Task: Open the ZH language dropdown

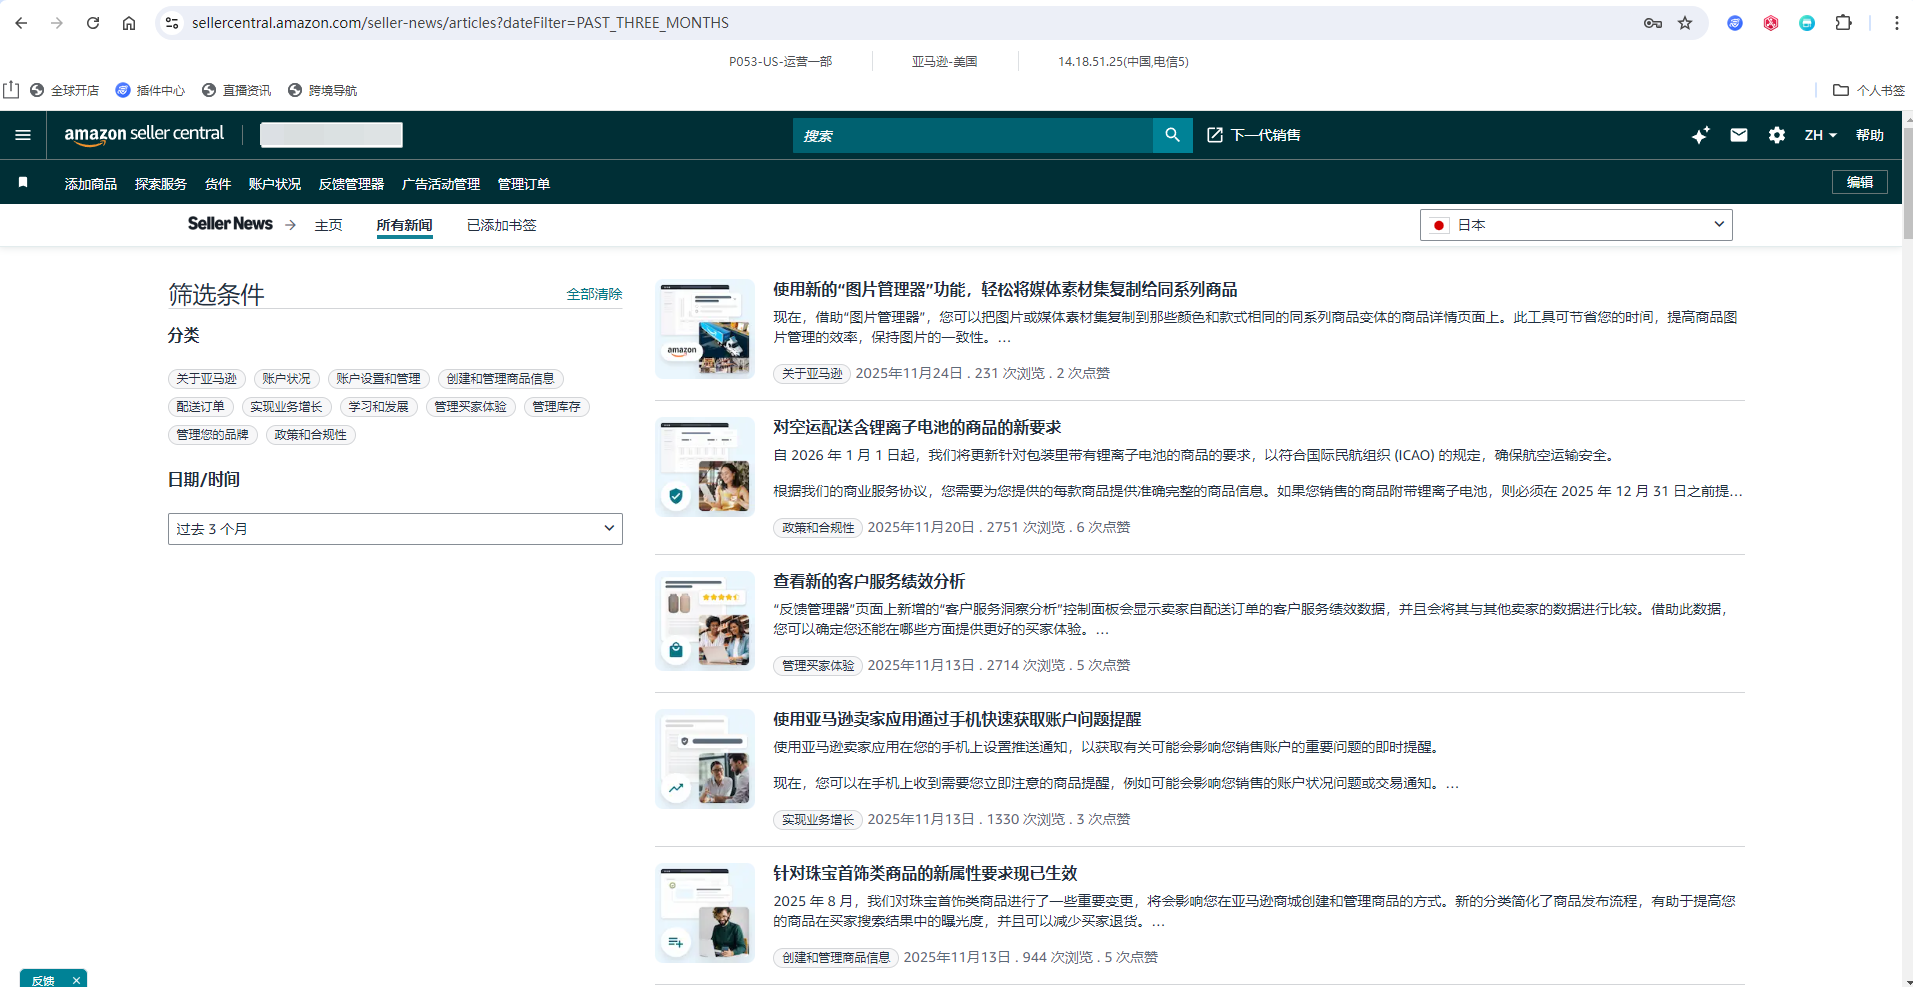Action: pos(1820,135)
